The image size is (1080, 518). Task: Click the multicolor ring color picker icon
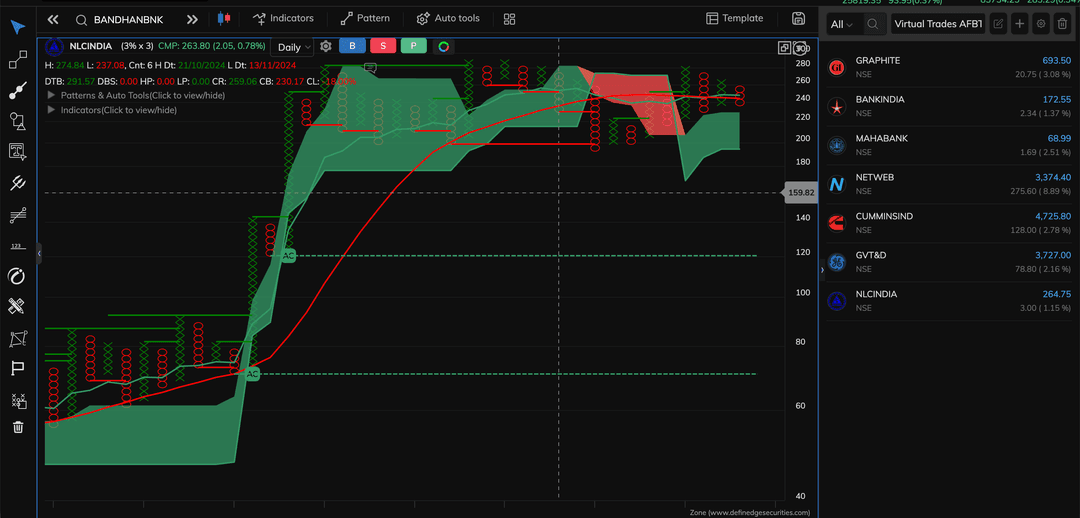coord(443,46)
